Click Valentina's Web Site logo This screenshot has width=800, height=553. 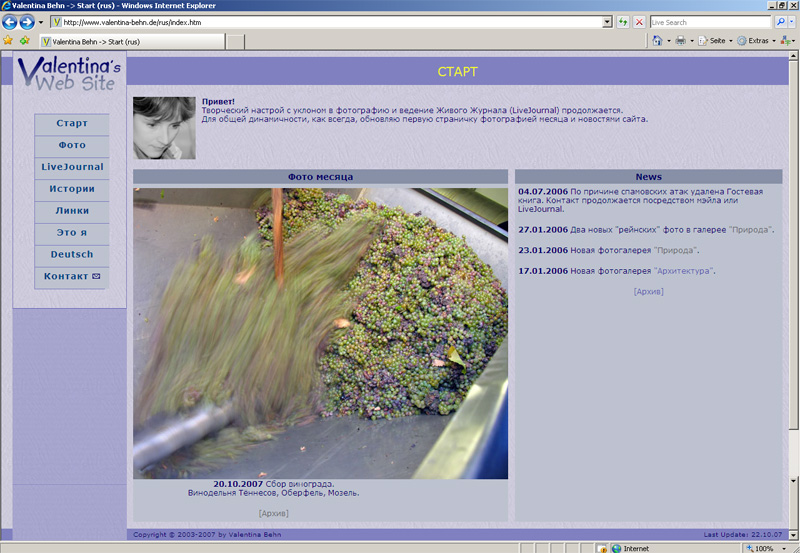(69, 74)
